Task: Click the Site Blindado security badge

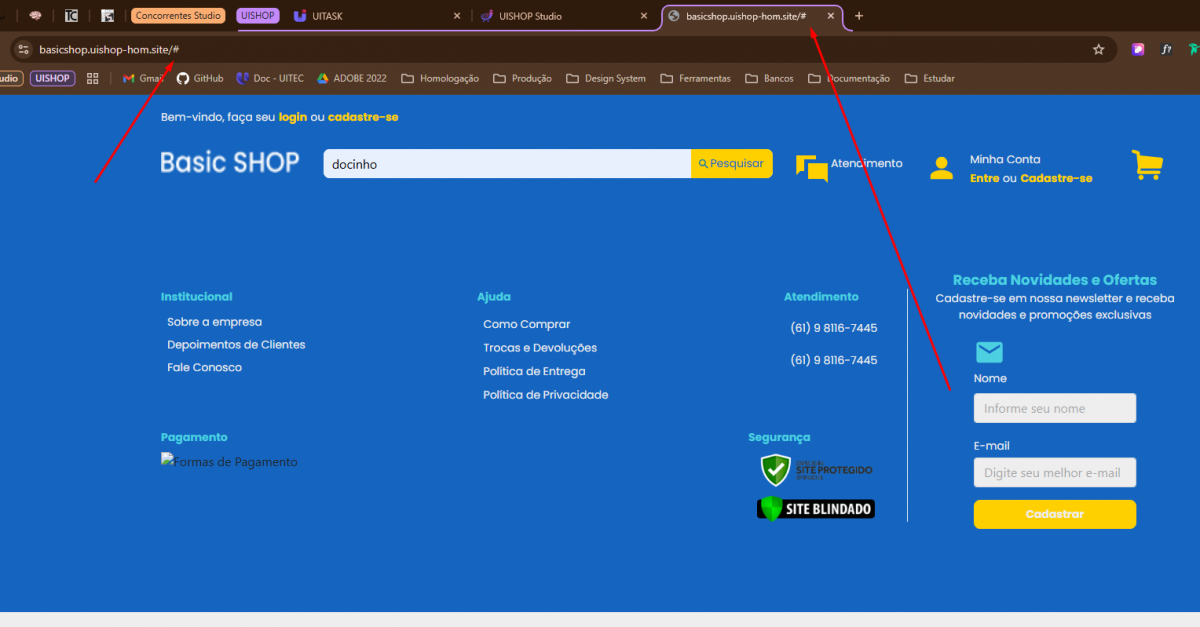Action: click(815, 508)
